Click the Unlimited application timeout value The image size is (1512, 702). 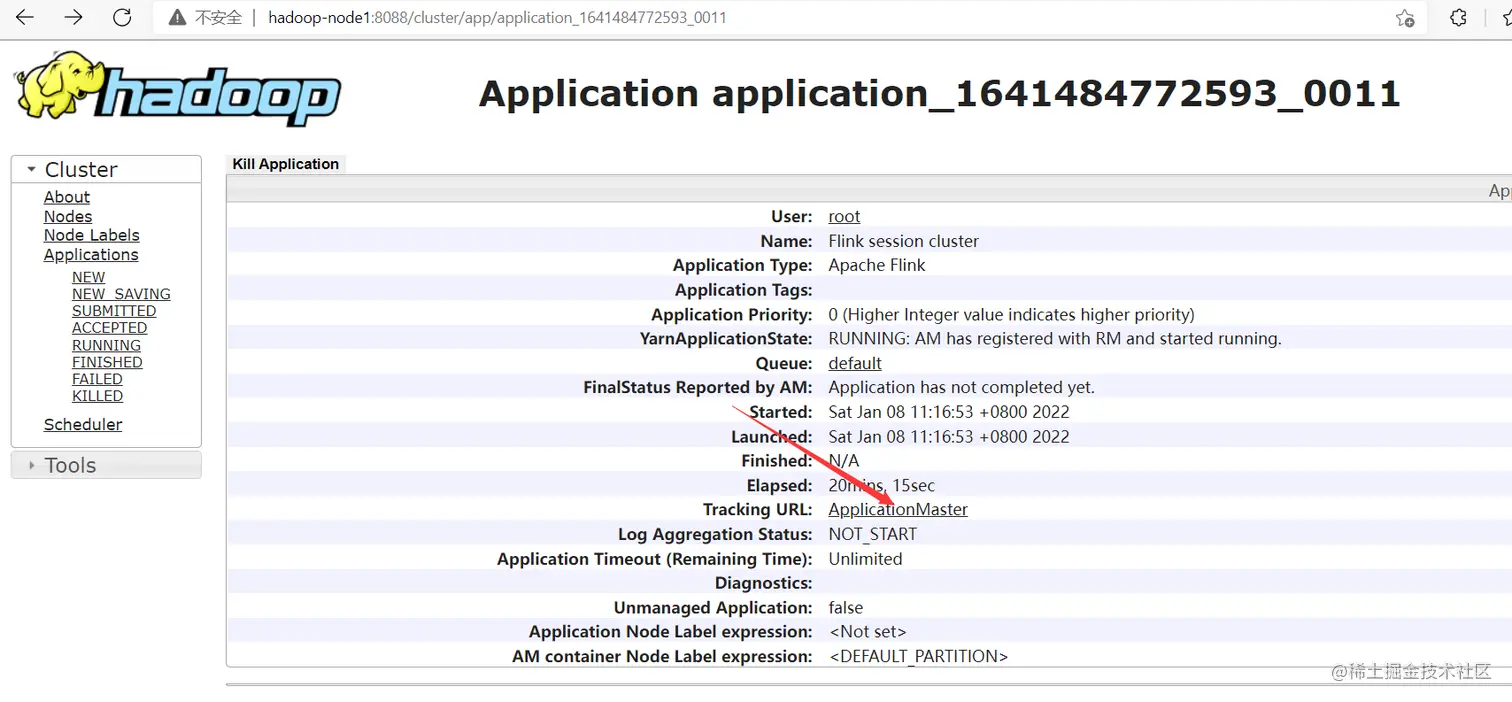[x=865, y=559]
